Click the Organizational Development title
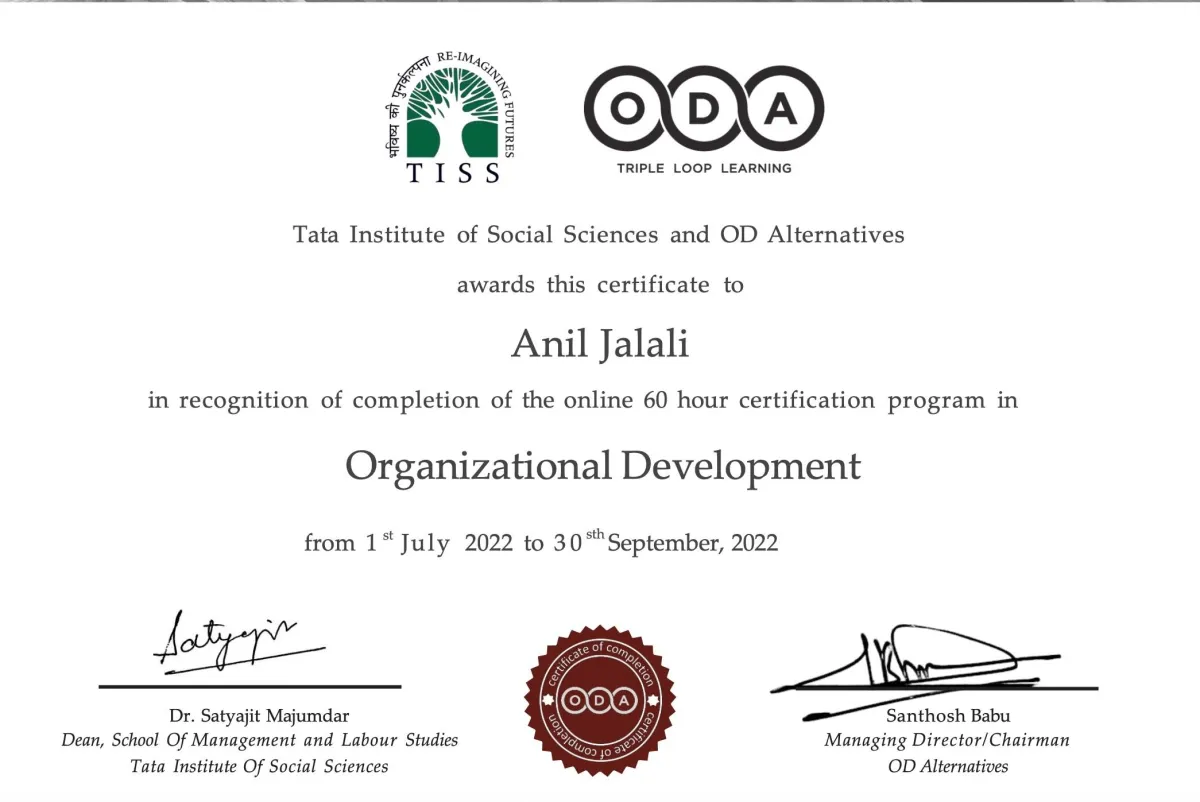The height and width of the screenshot is (802, 1200). click(x=603, y=466)
